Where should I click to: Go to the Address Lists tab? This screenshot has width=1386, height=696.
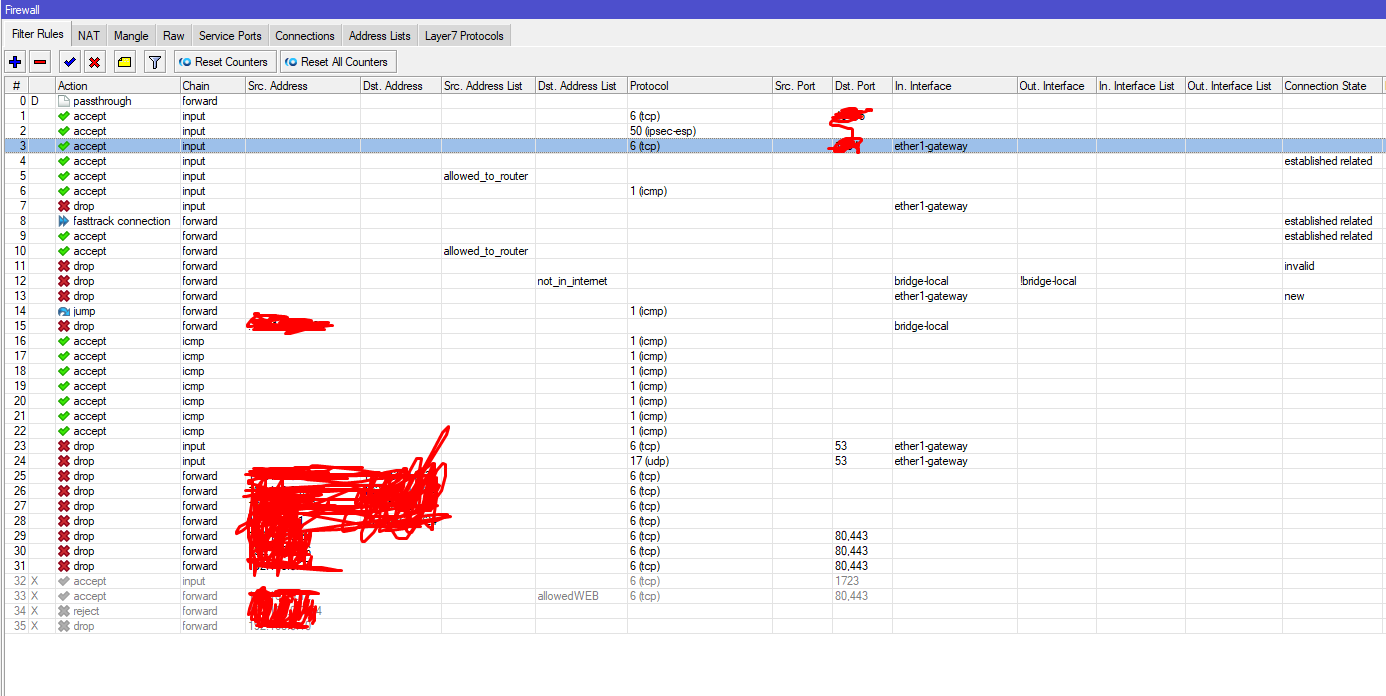point(379,35)
